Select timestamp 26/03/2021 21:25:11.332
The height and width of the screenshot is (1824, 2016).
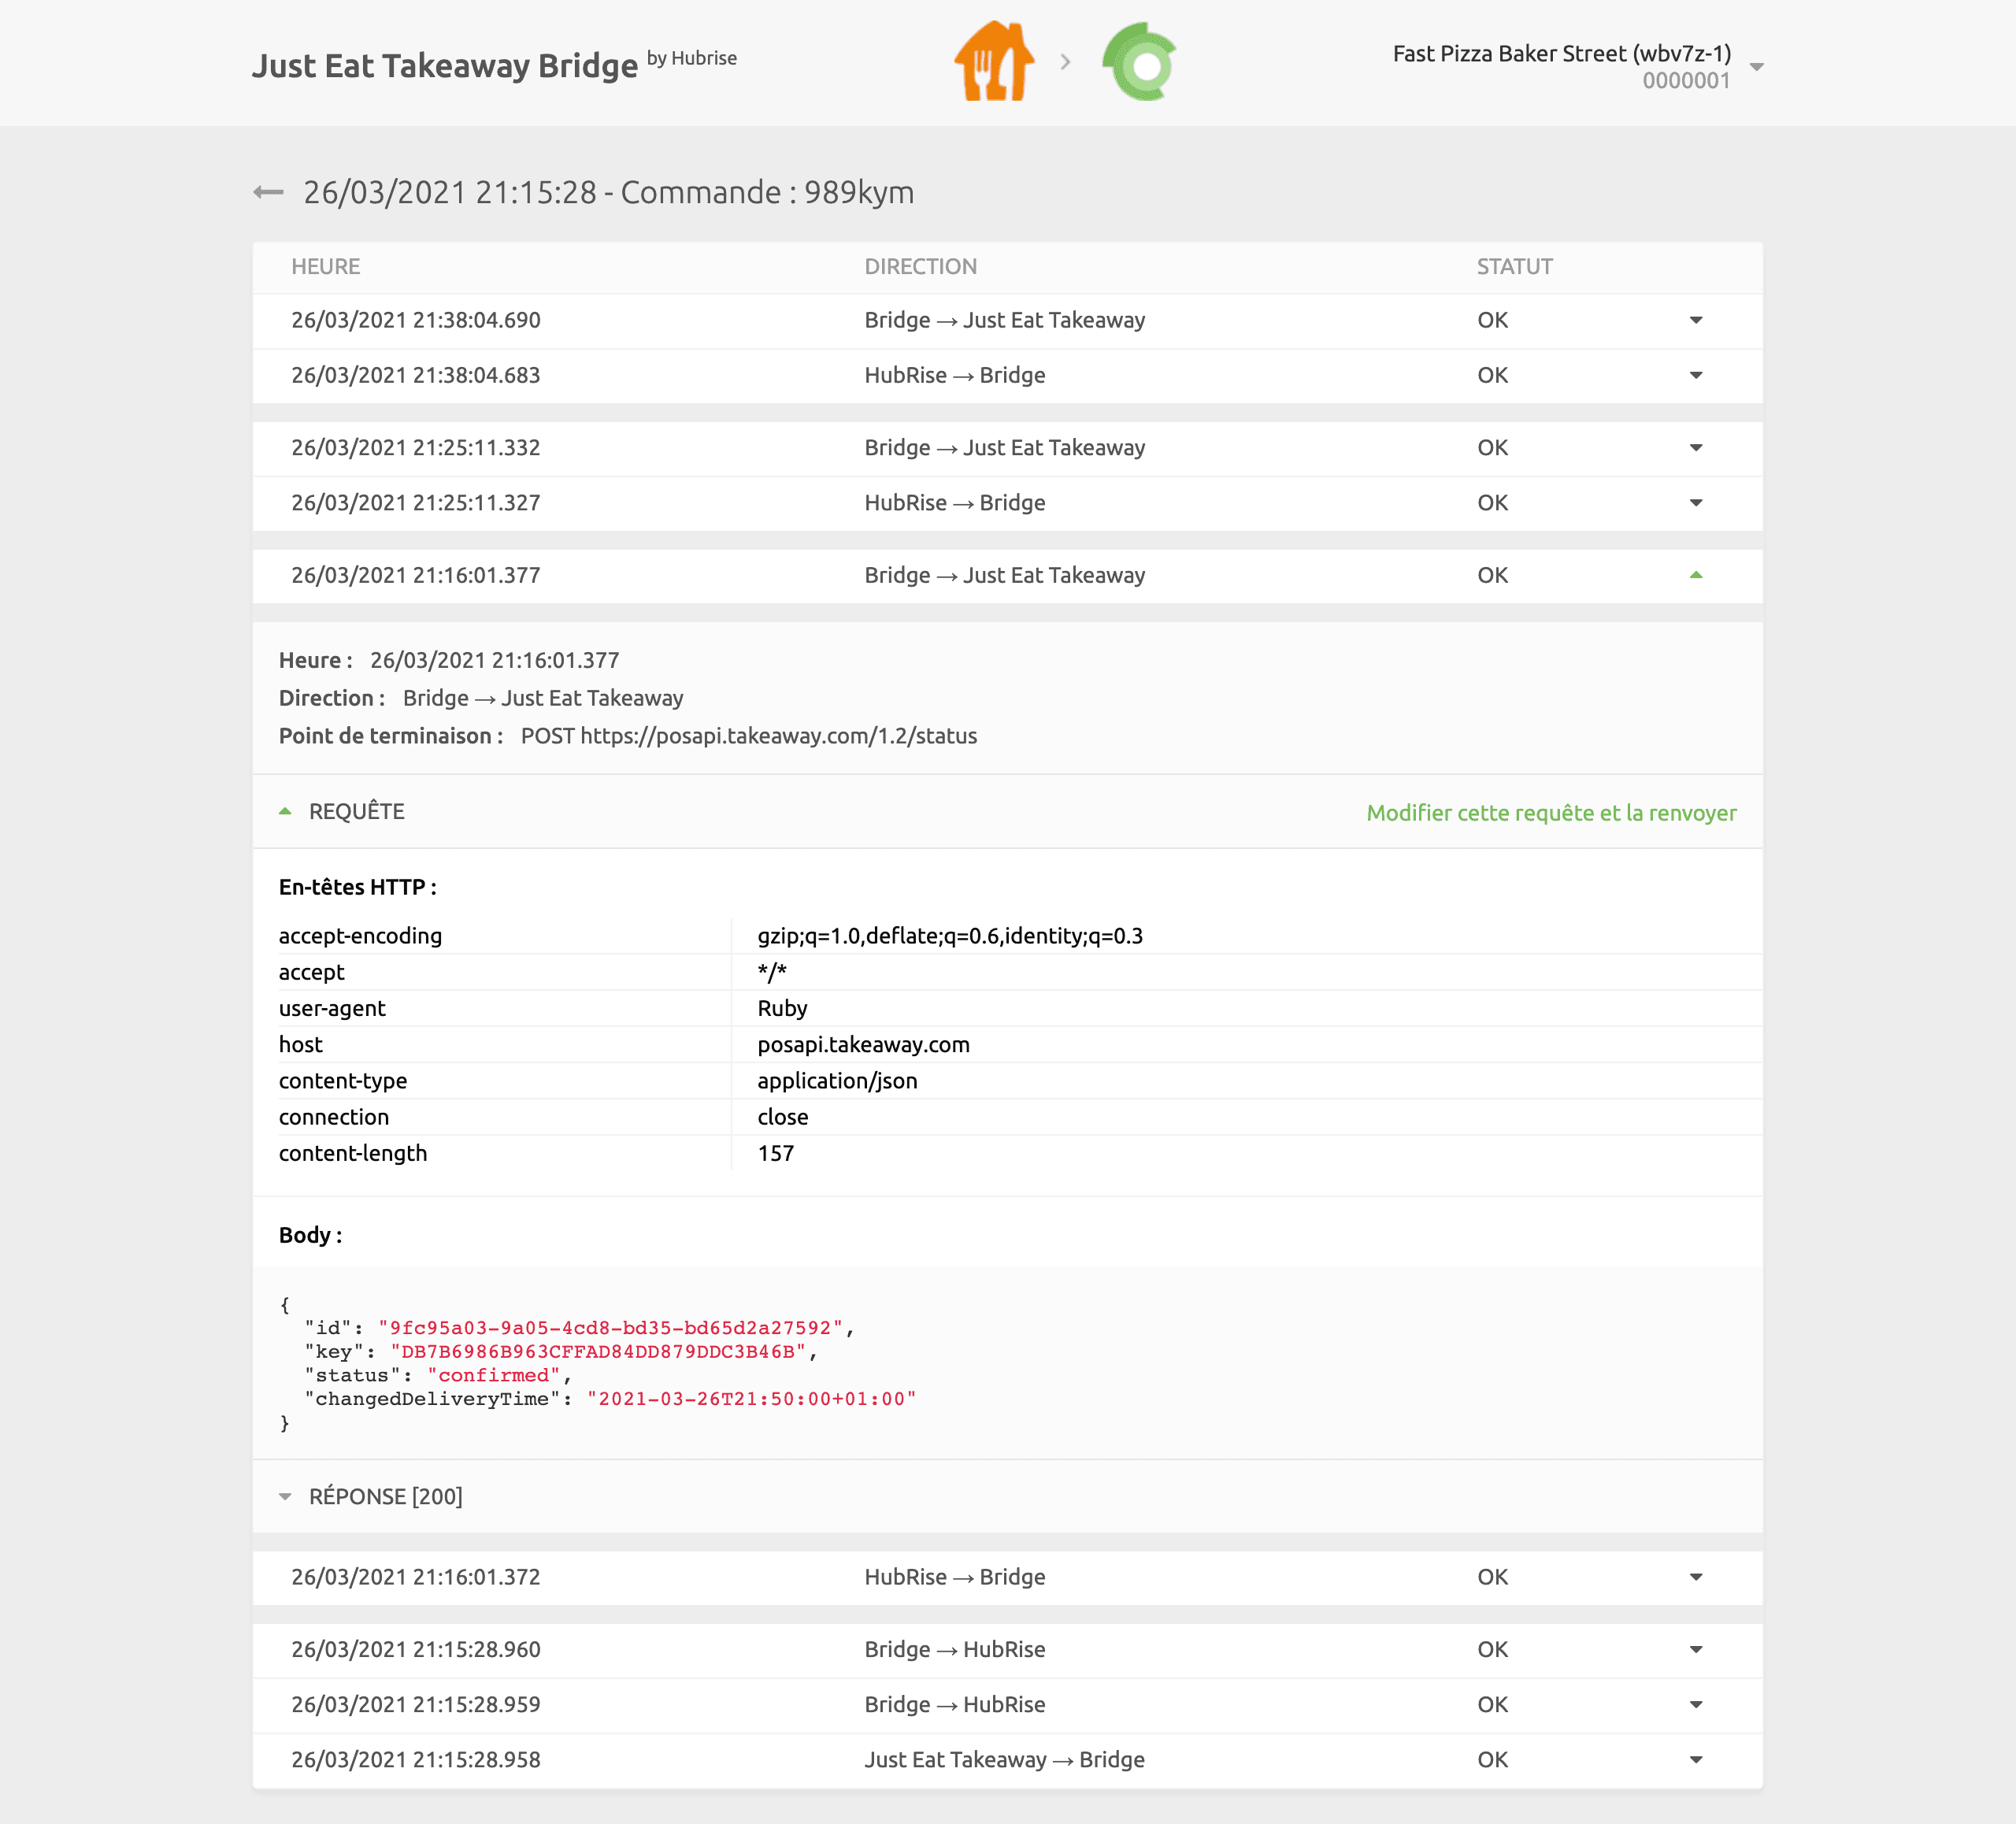point(416,447)
